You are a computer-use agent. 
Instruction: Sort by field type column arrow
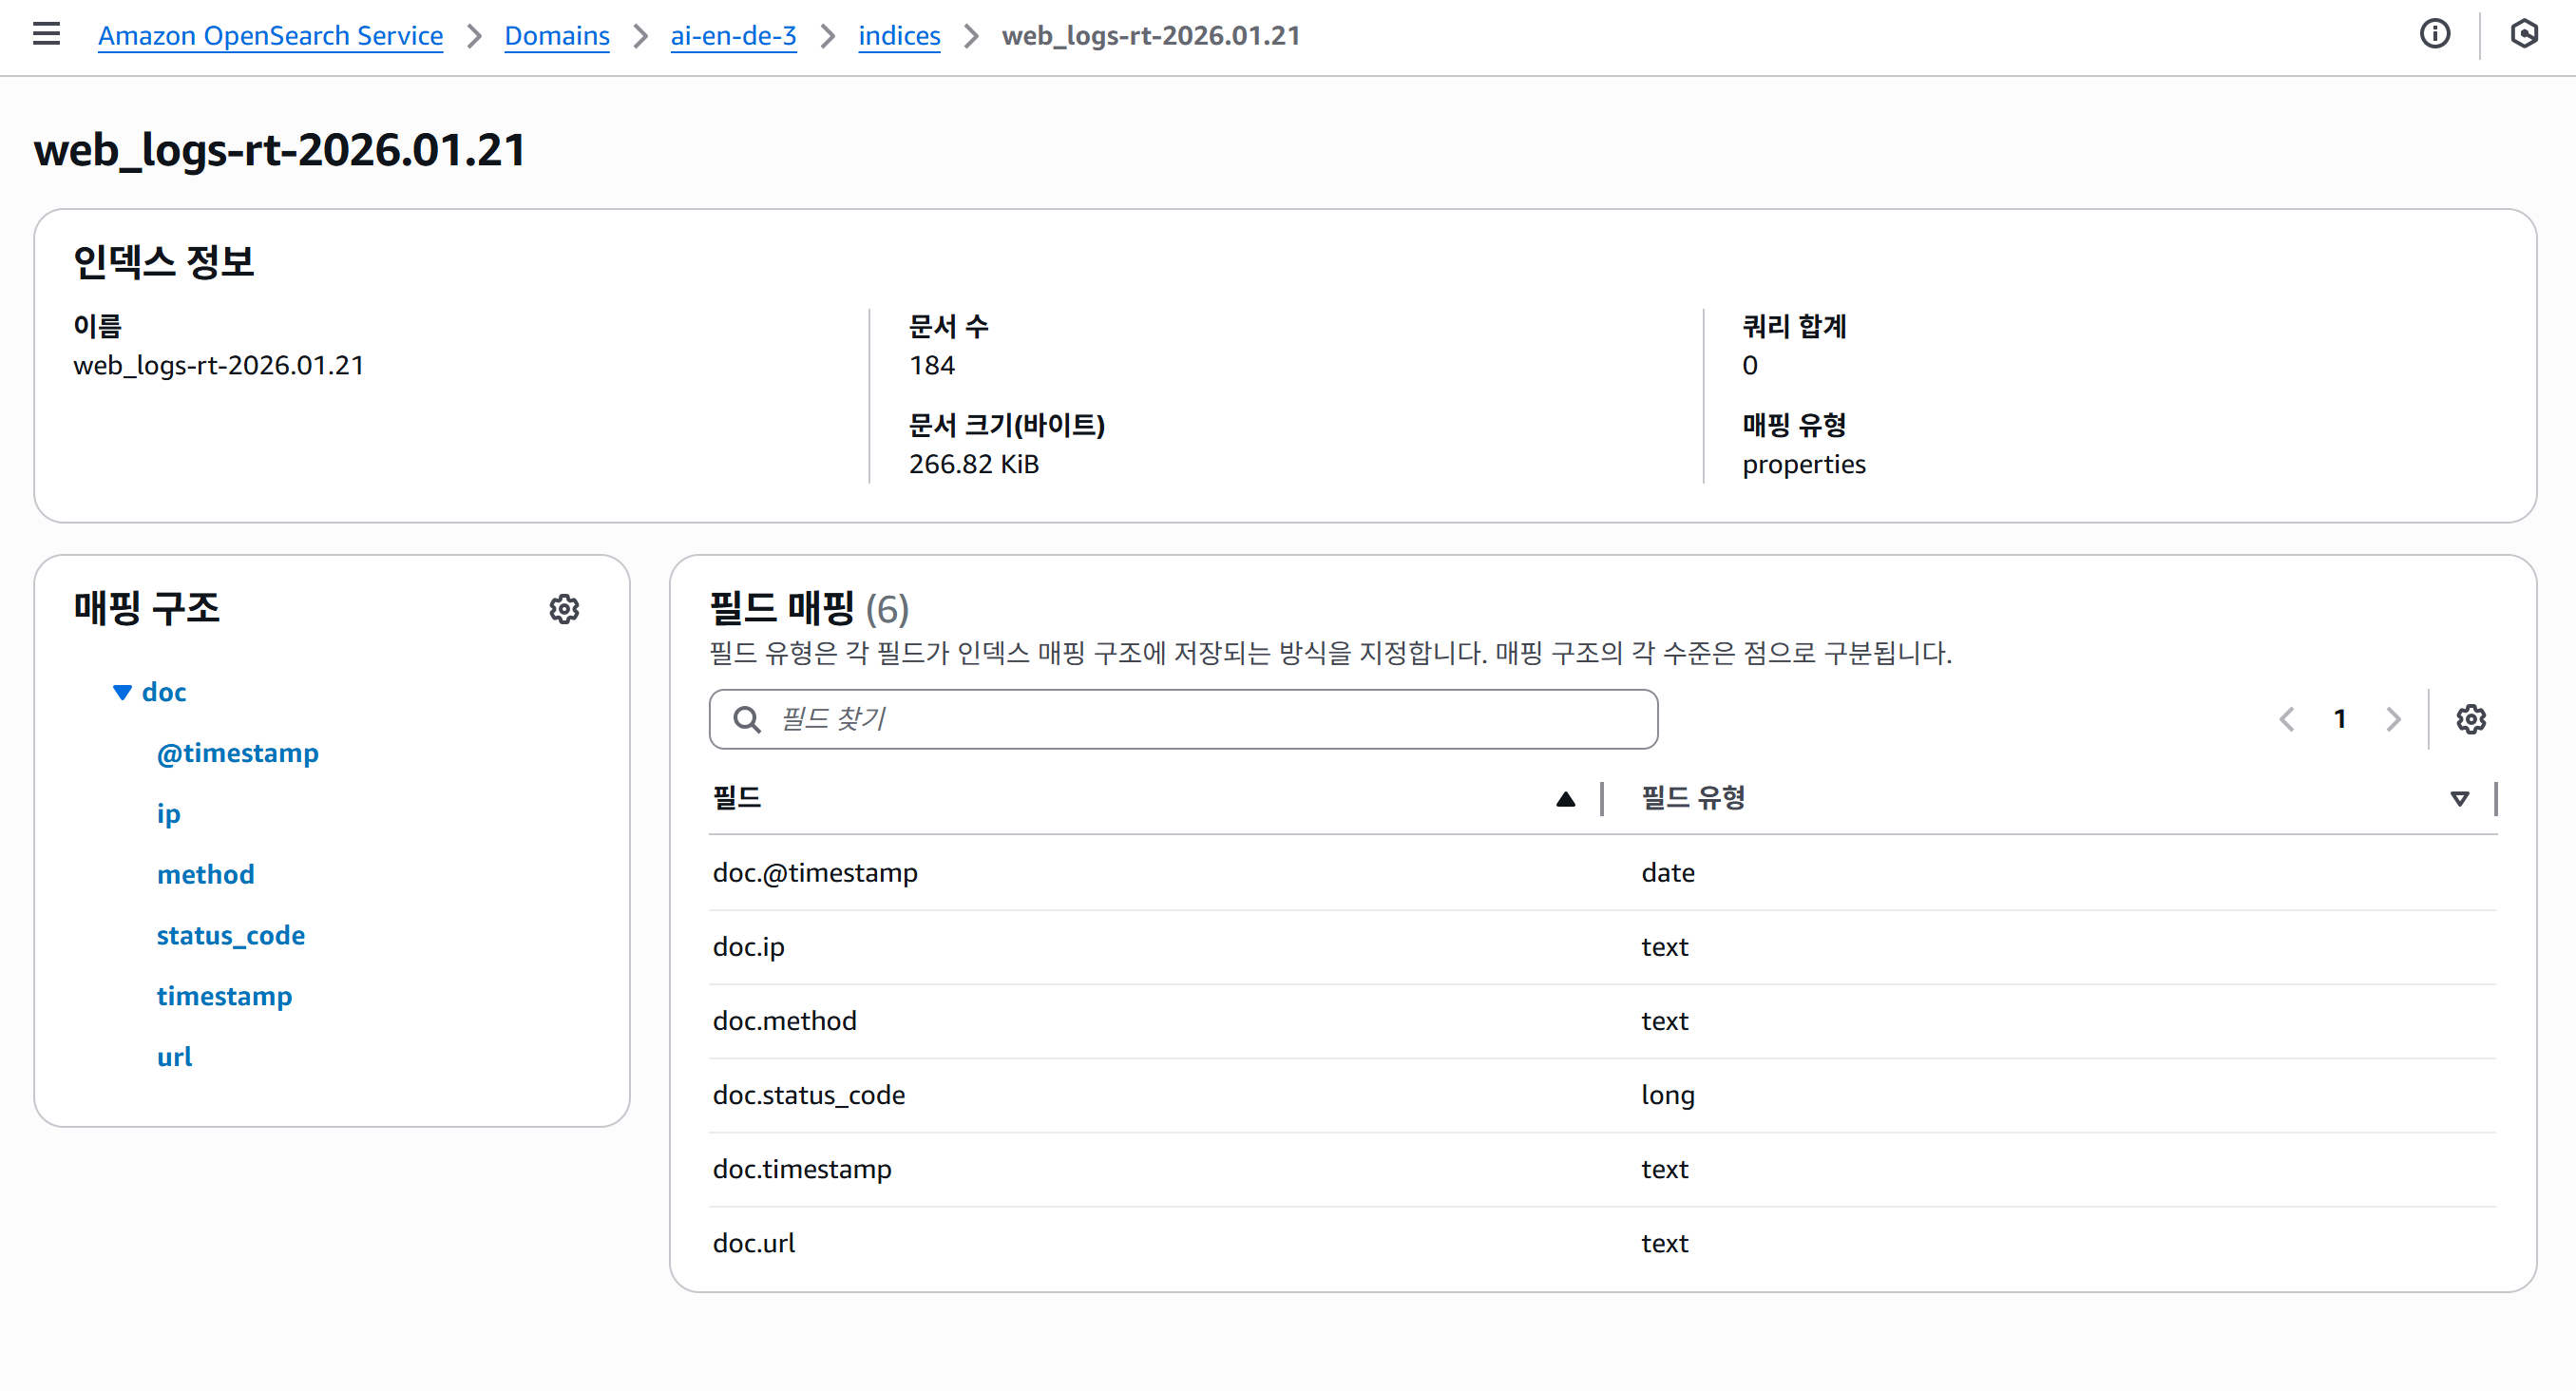click(2459, 799)
